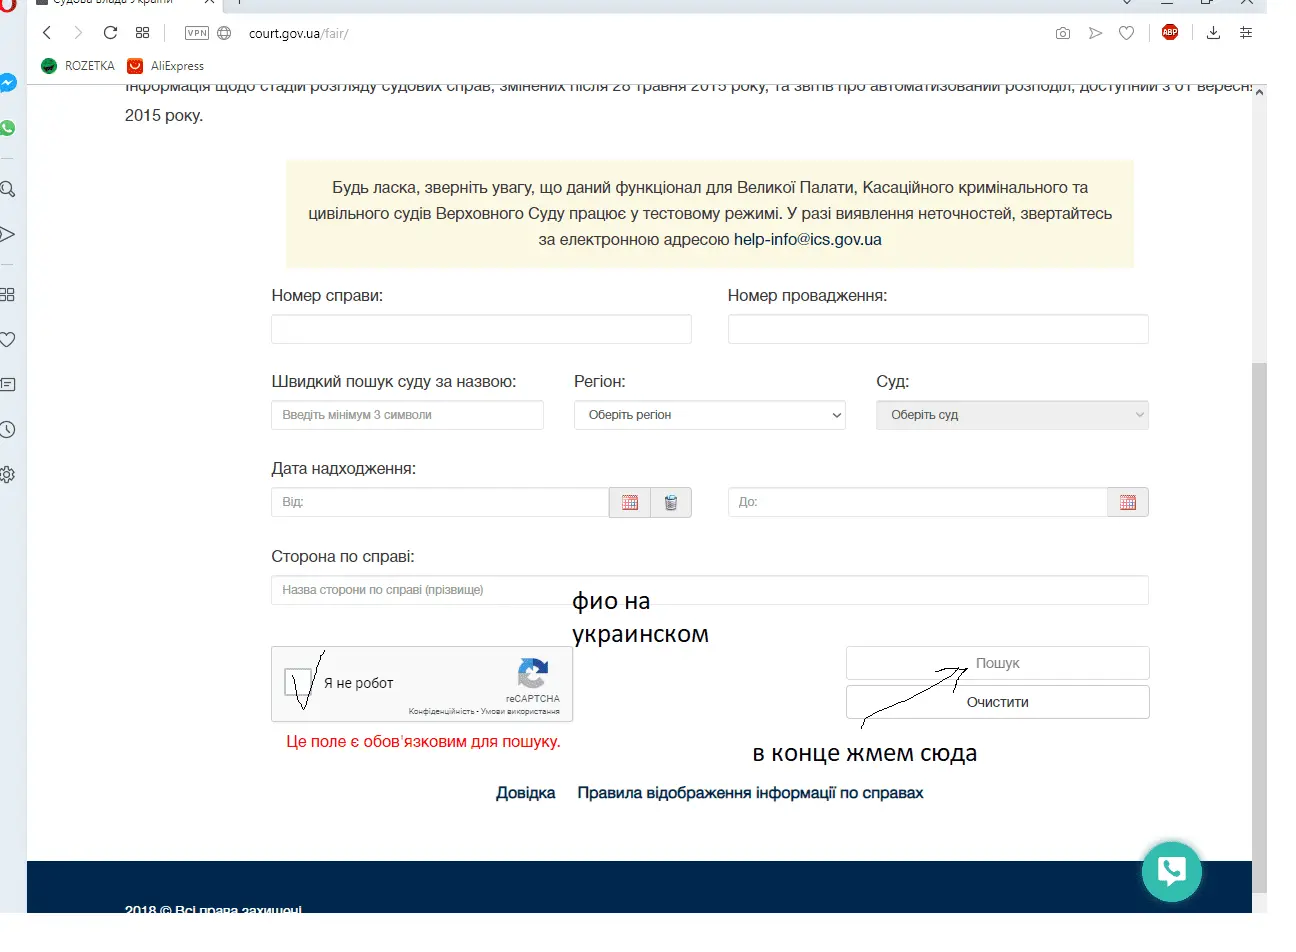
Task: Open the green chat support button
Action: 1171,871
